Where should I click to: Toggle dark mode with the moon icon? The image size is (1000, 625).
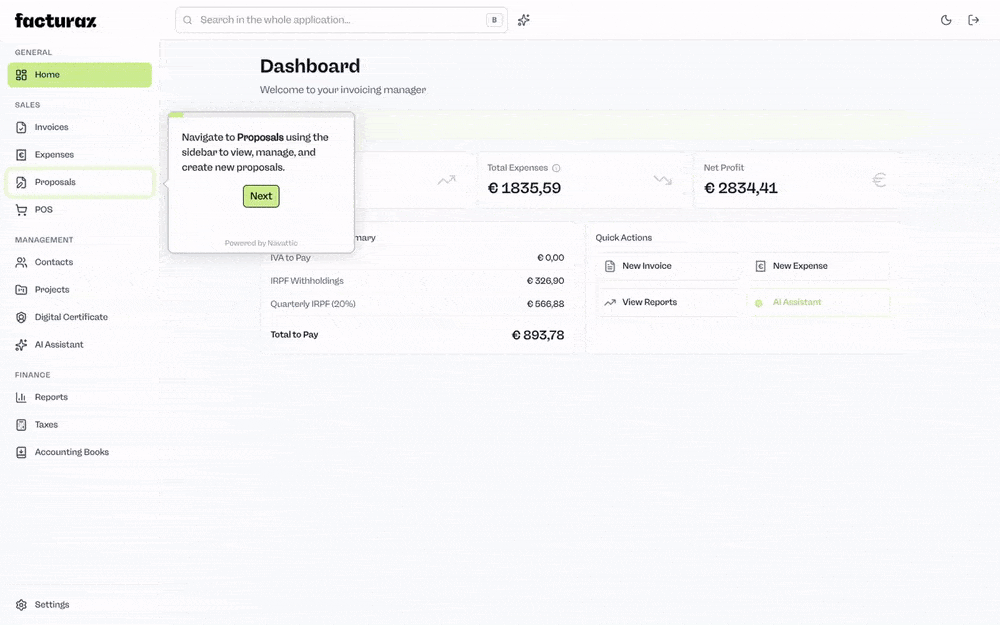click(946, 20)
